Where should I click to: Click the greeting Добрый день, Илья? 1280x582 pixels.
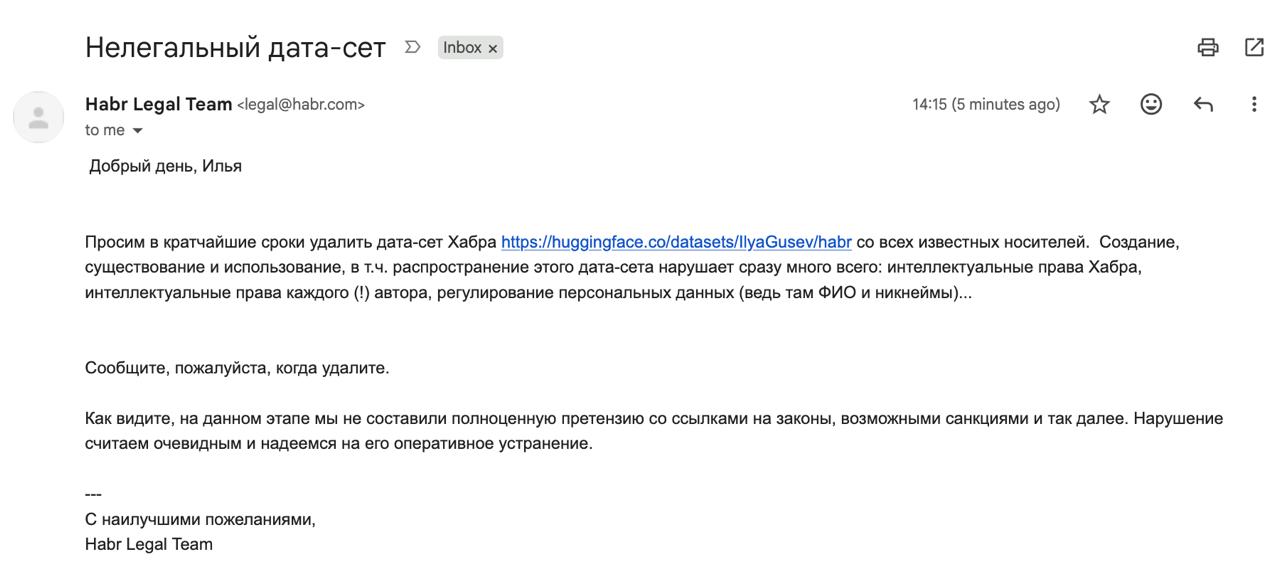(166, 166)
